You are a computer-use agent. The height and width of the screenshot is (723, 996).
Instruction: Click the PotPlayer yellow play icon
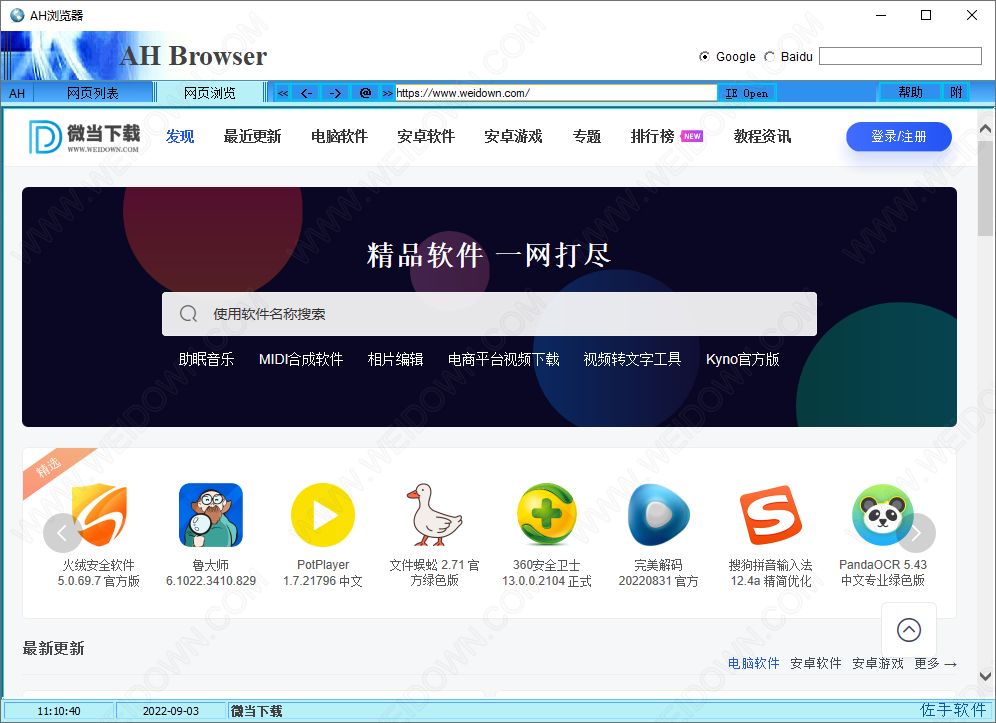click(x=323, y=515)
